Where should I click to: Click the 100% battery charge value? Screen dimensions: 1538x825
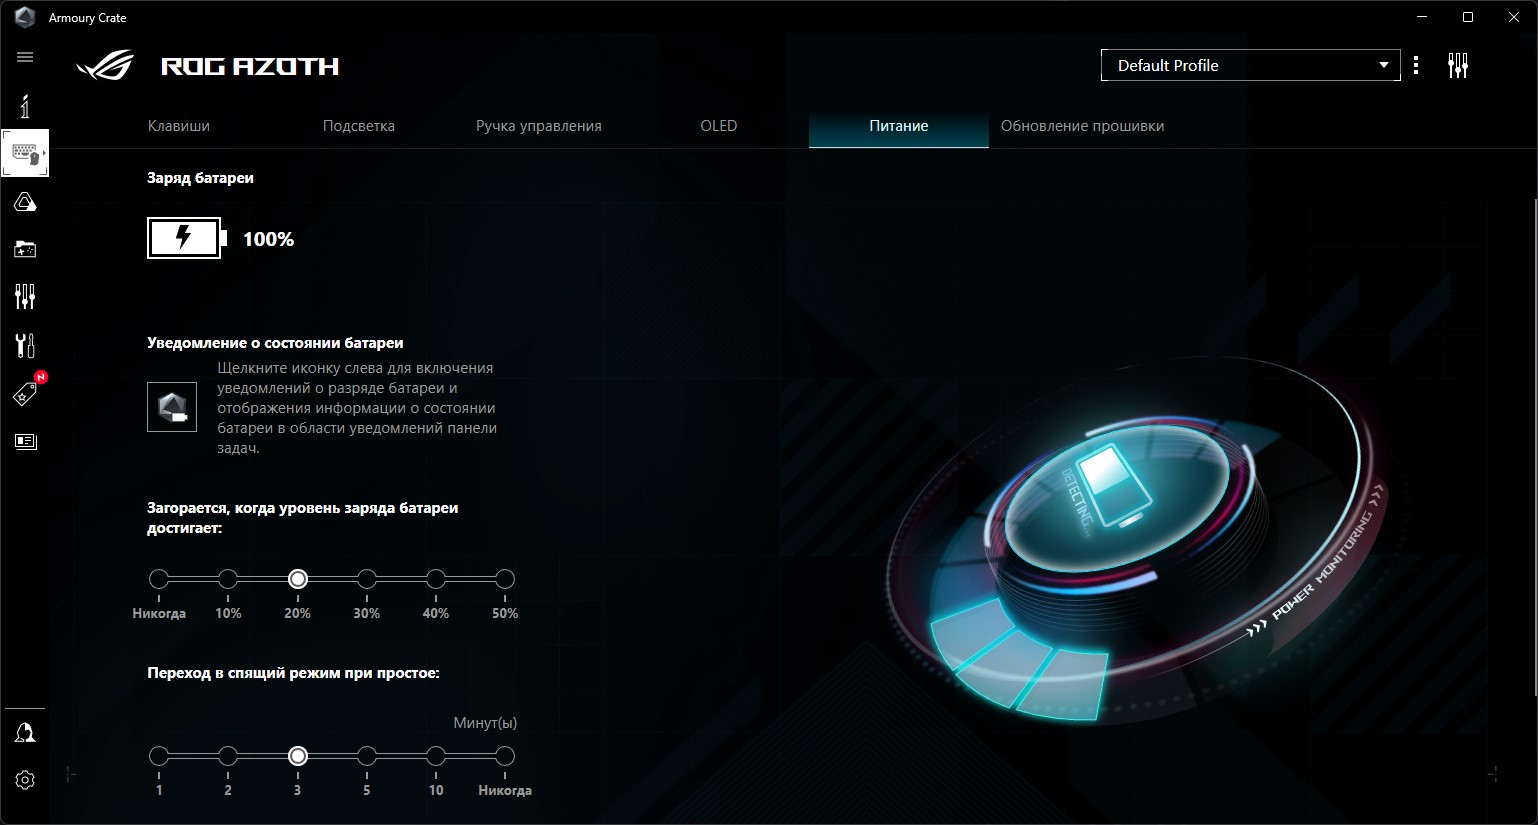click(268, 239)
